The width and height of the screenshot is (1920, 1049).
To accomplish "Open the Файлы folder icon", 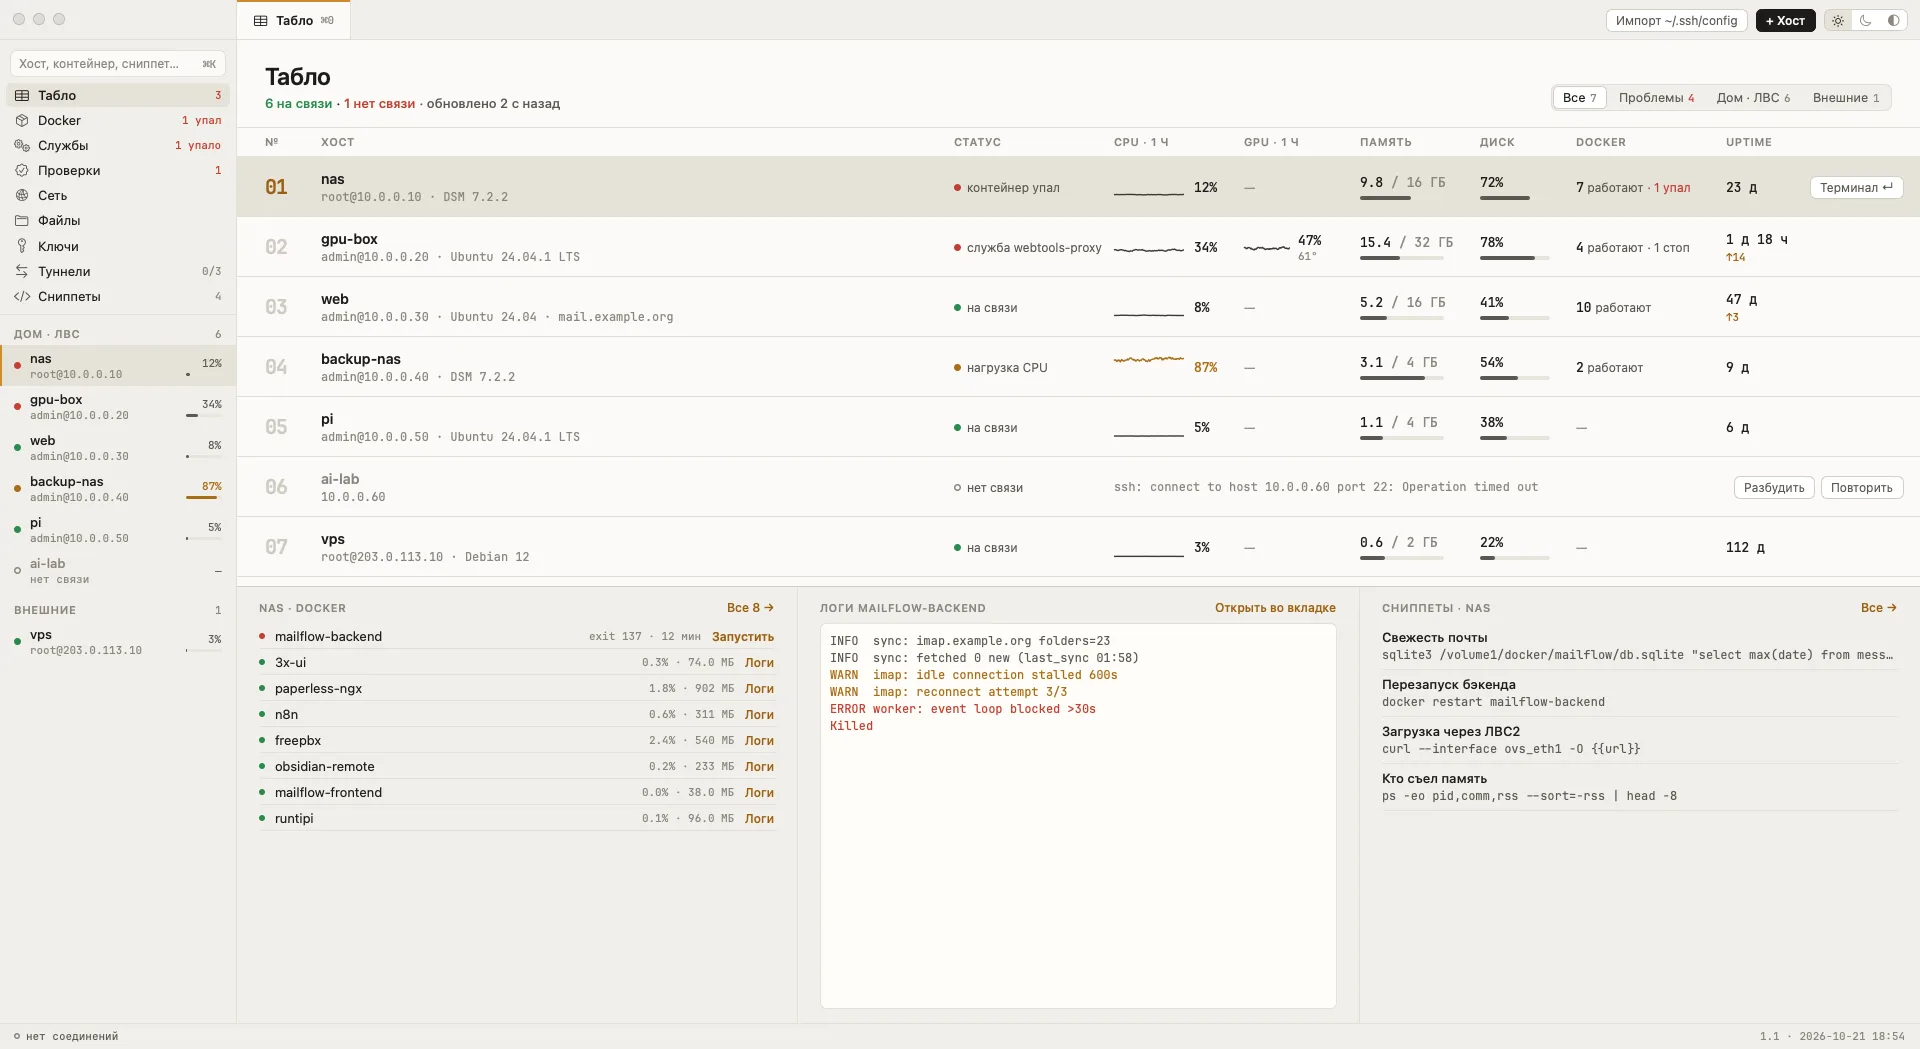I will (x=22, y=220).
